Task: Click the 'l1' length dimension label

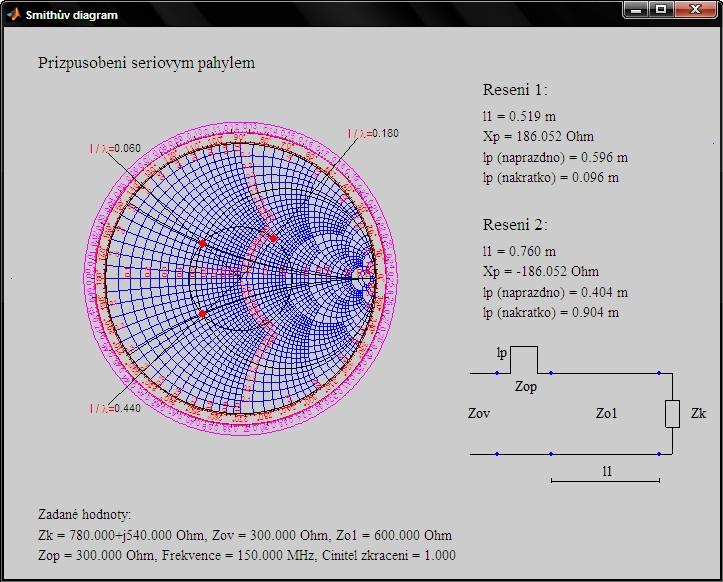Action: (x=607, y=471)
